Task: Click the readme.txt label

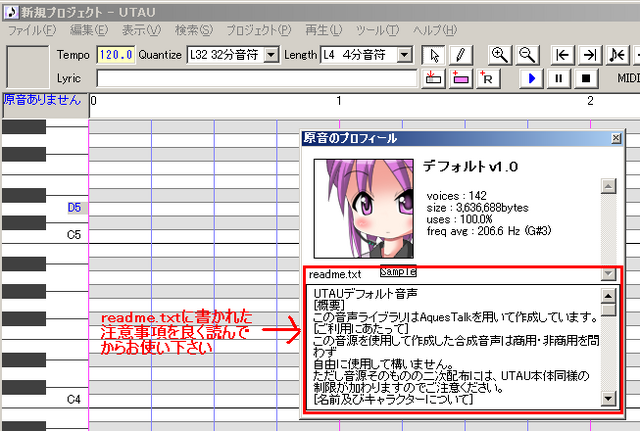Action: pyautogui.click(x=335, y=274)
